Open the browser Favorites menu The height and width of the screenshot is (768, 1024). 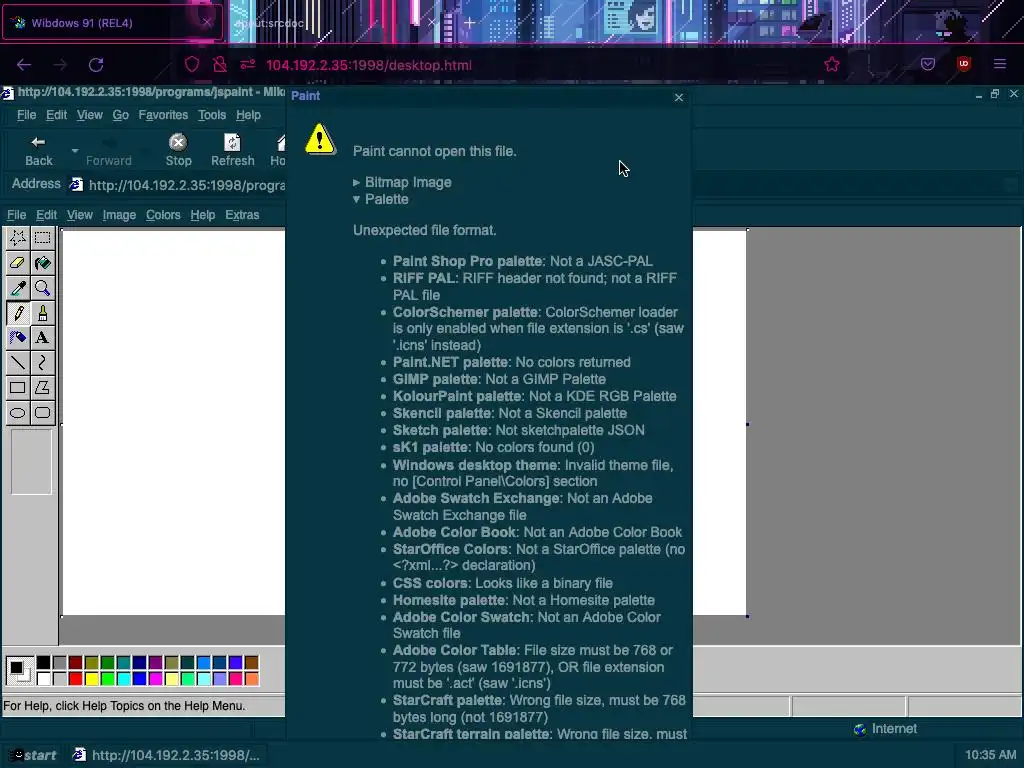(x=163, y=115)
